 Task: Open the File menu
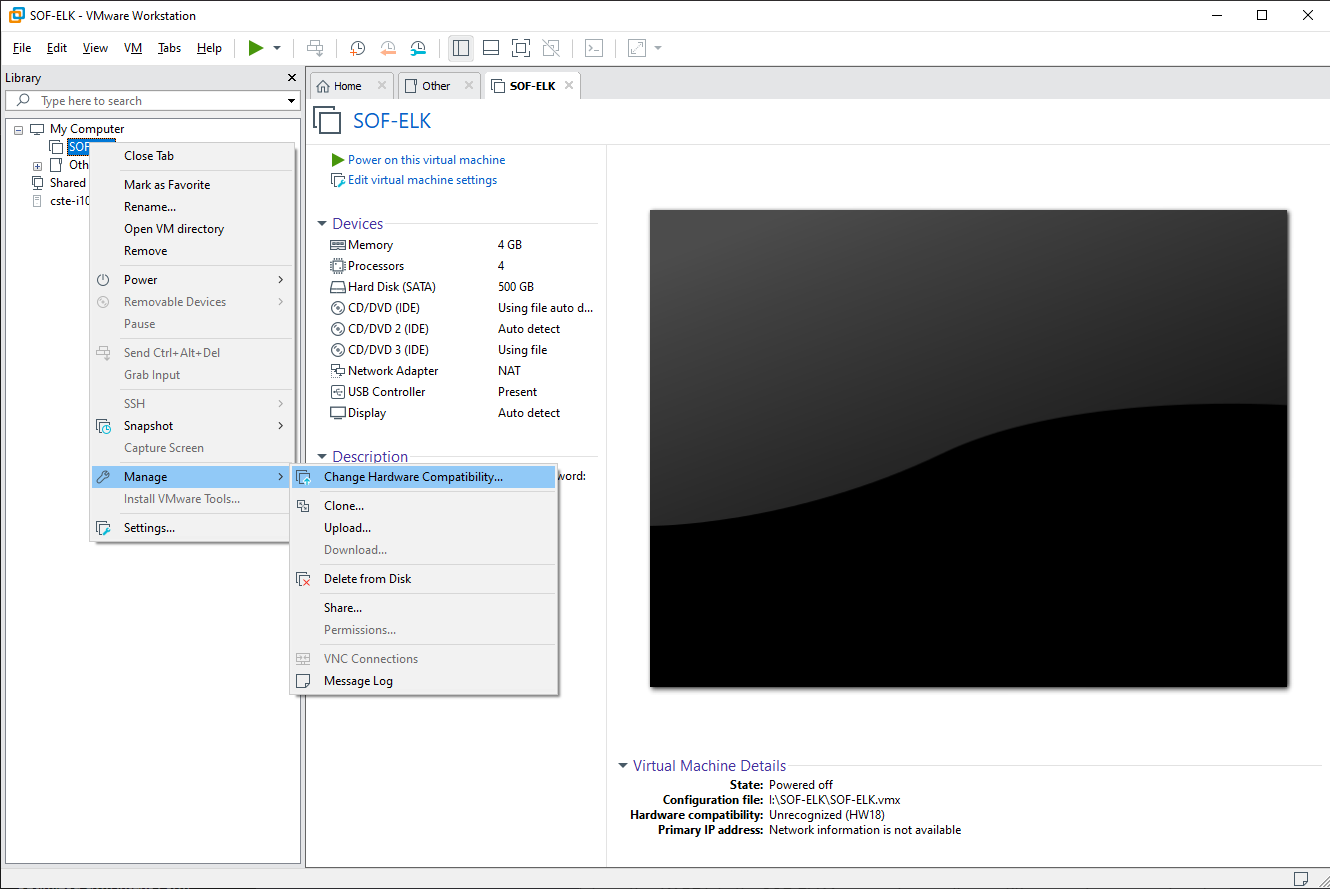point(22,48)
